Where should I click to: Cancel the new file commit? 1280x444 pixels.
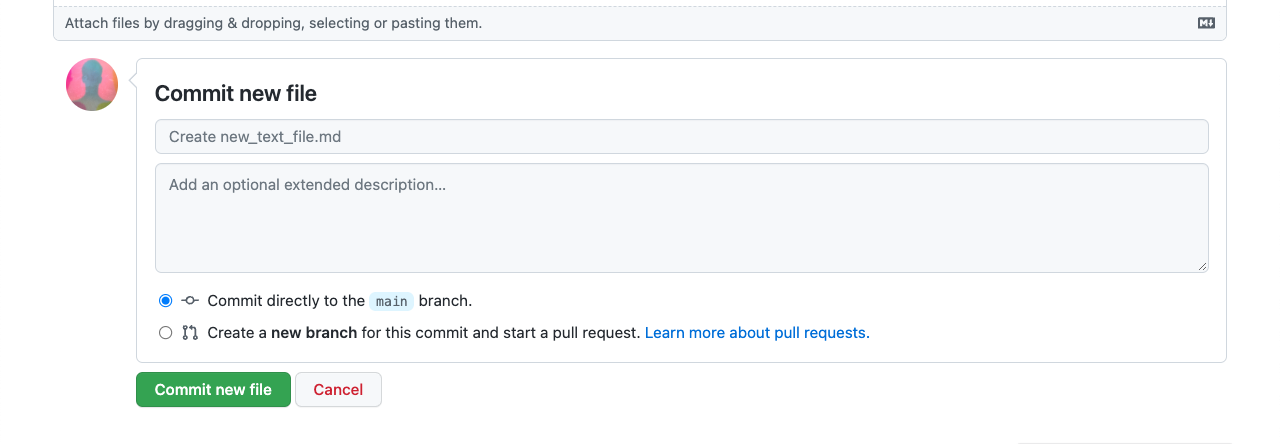(x=338, y=390)
